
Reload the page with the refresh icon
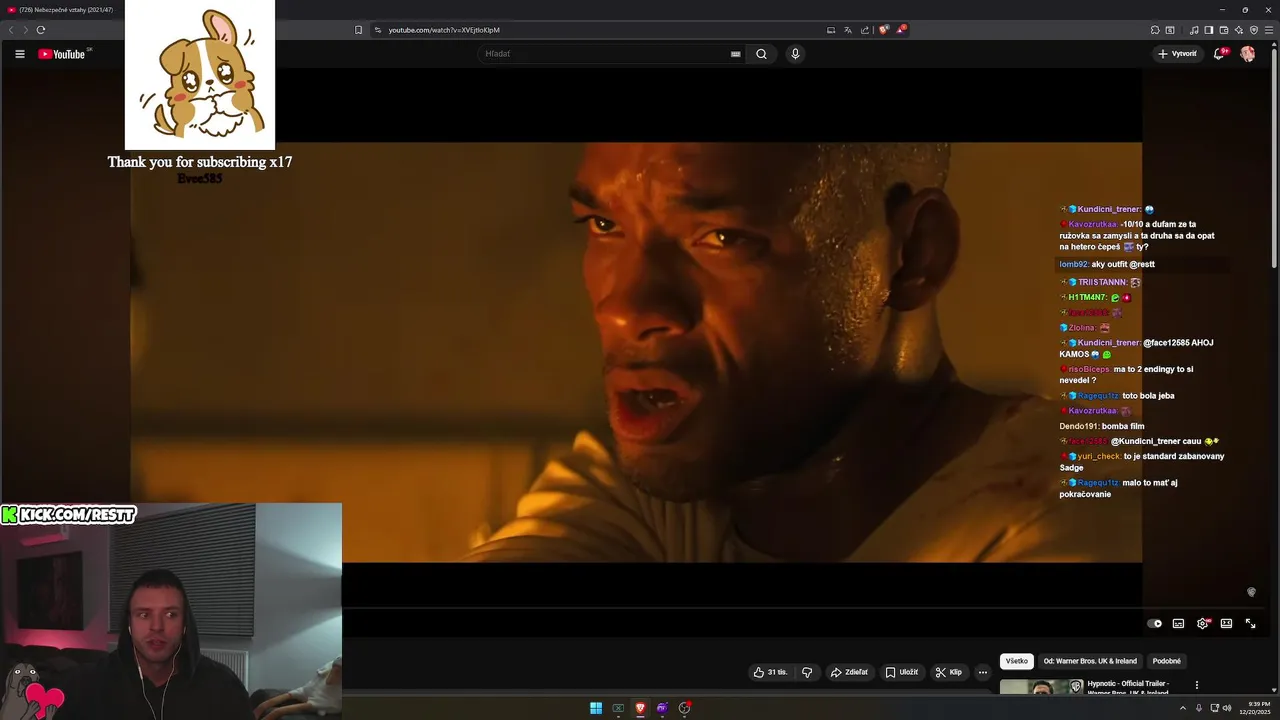pyautogui.click(x=41, y=30)
